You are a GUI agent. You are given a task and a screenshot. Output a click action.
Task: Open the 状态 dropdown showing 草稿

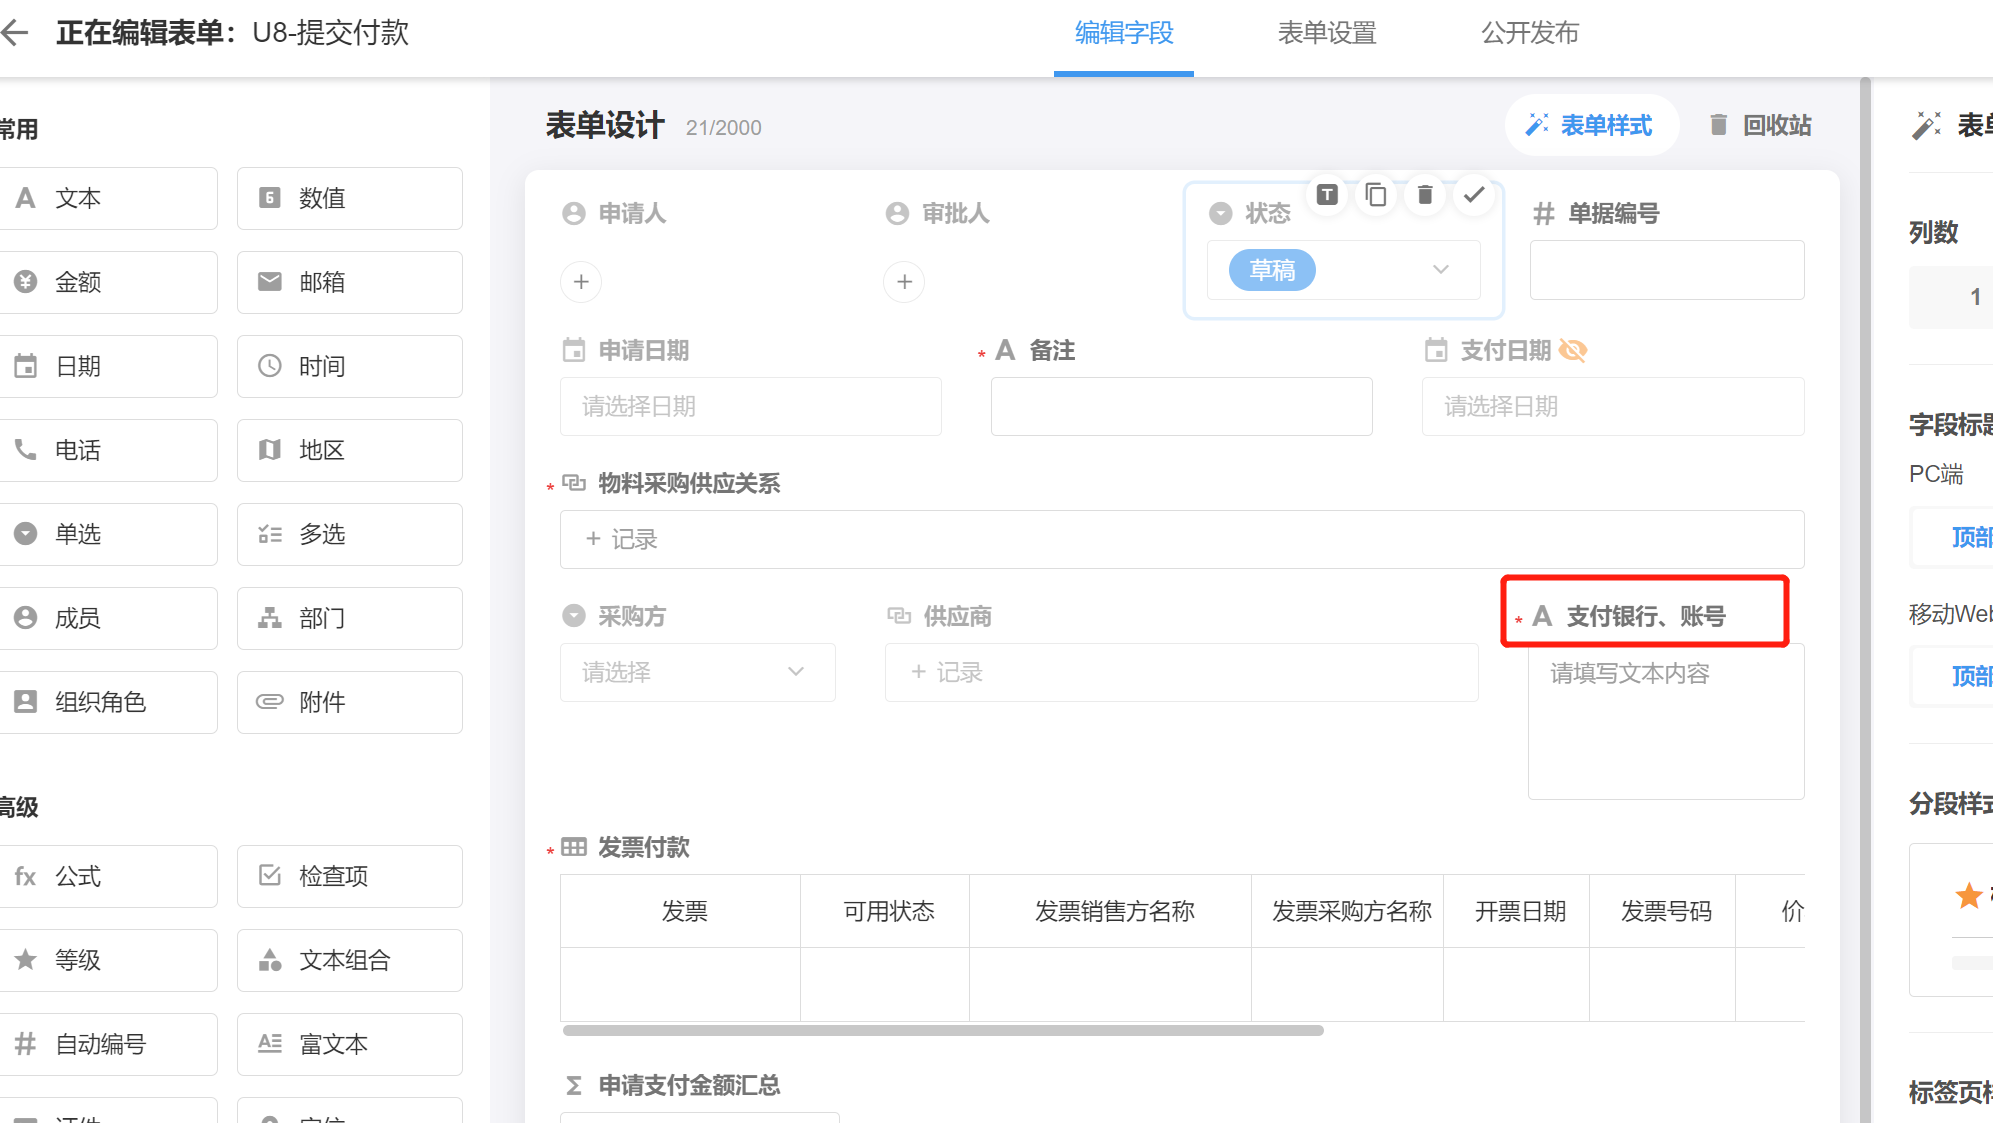tap(1440, 270)
